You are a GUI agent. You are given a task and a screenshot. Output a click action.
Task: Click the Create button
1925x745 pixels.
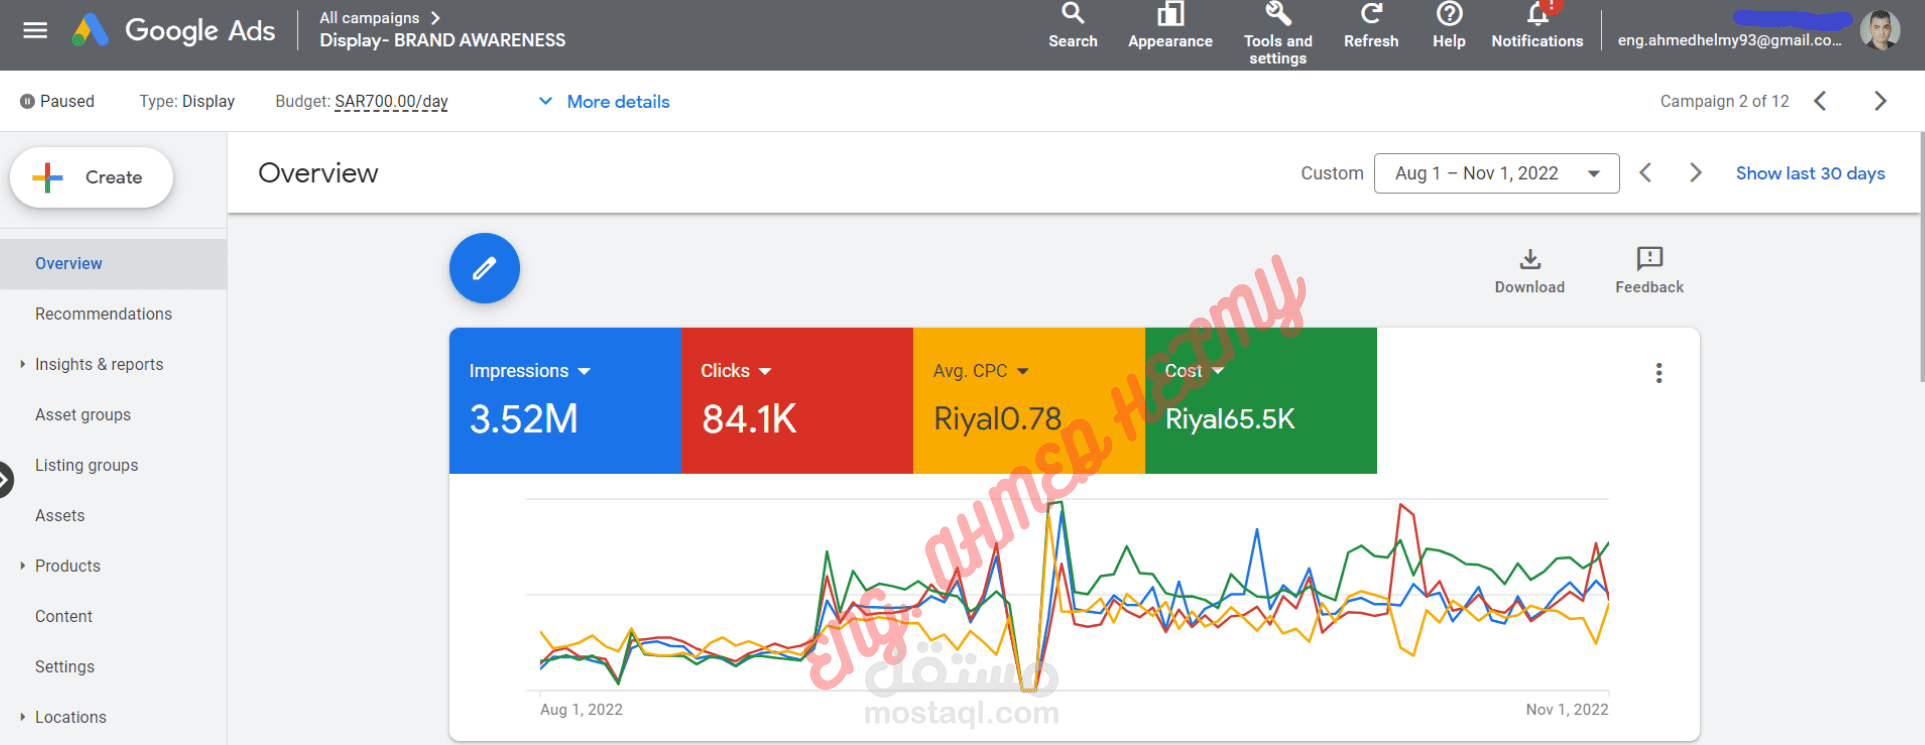91,177
